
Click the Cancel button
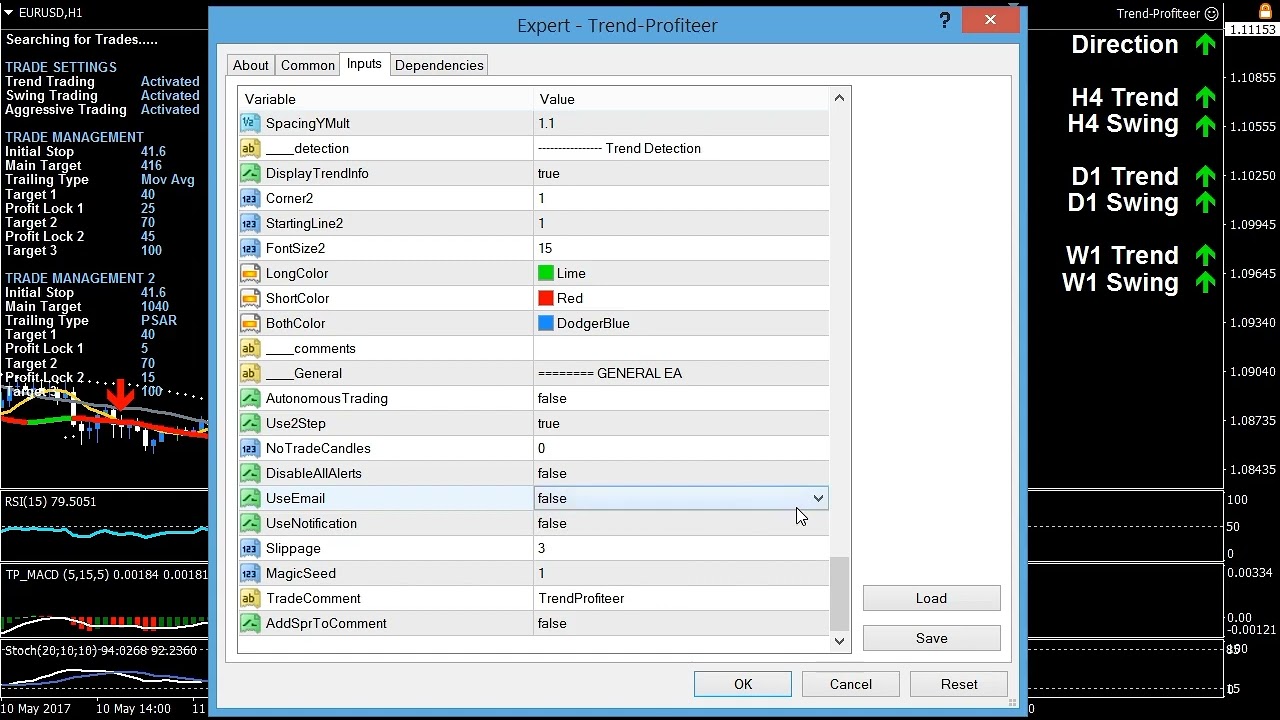pos(851,684)
